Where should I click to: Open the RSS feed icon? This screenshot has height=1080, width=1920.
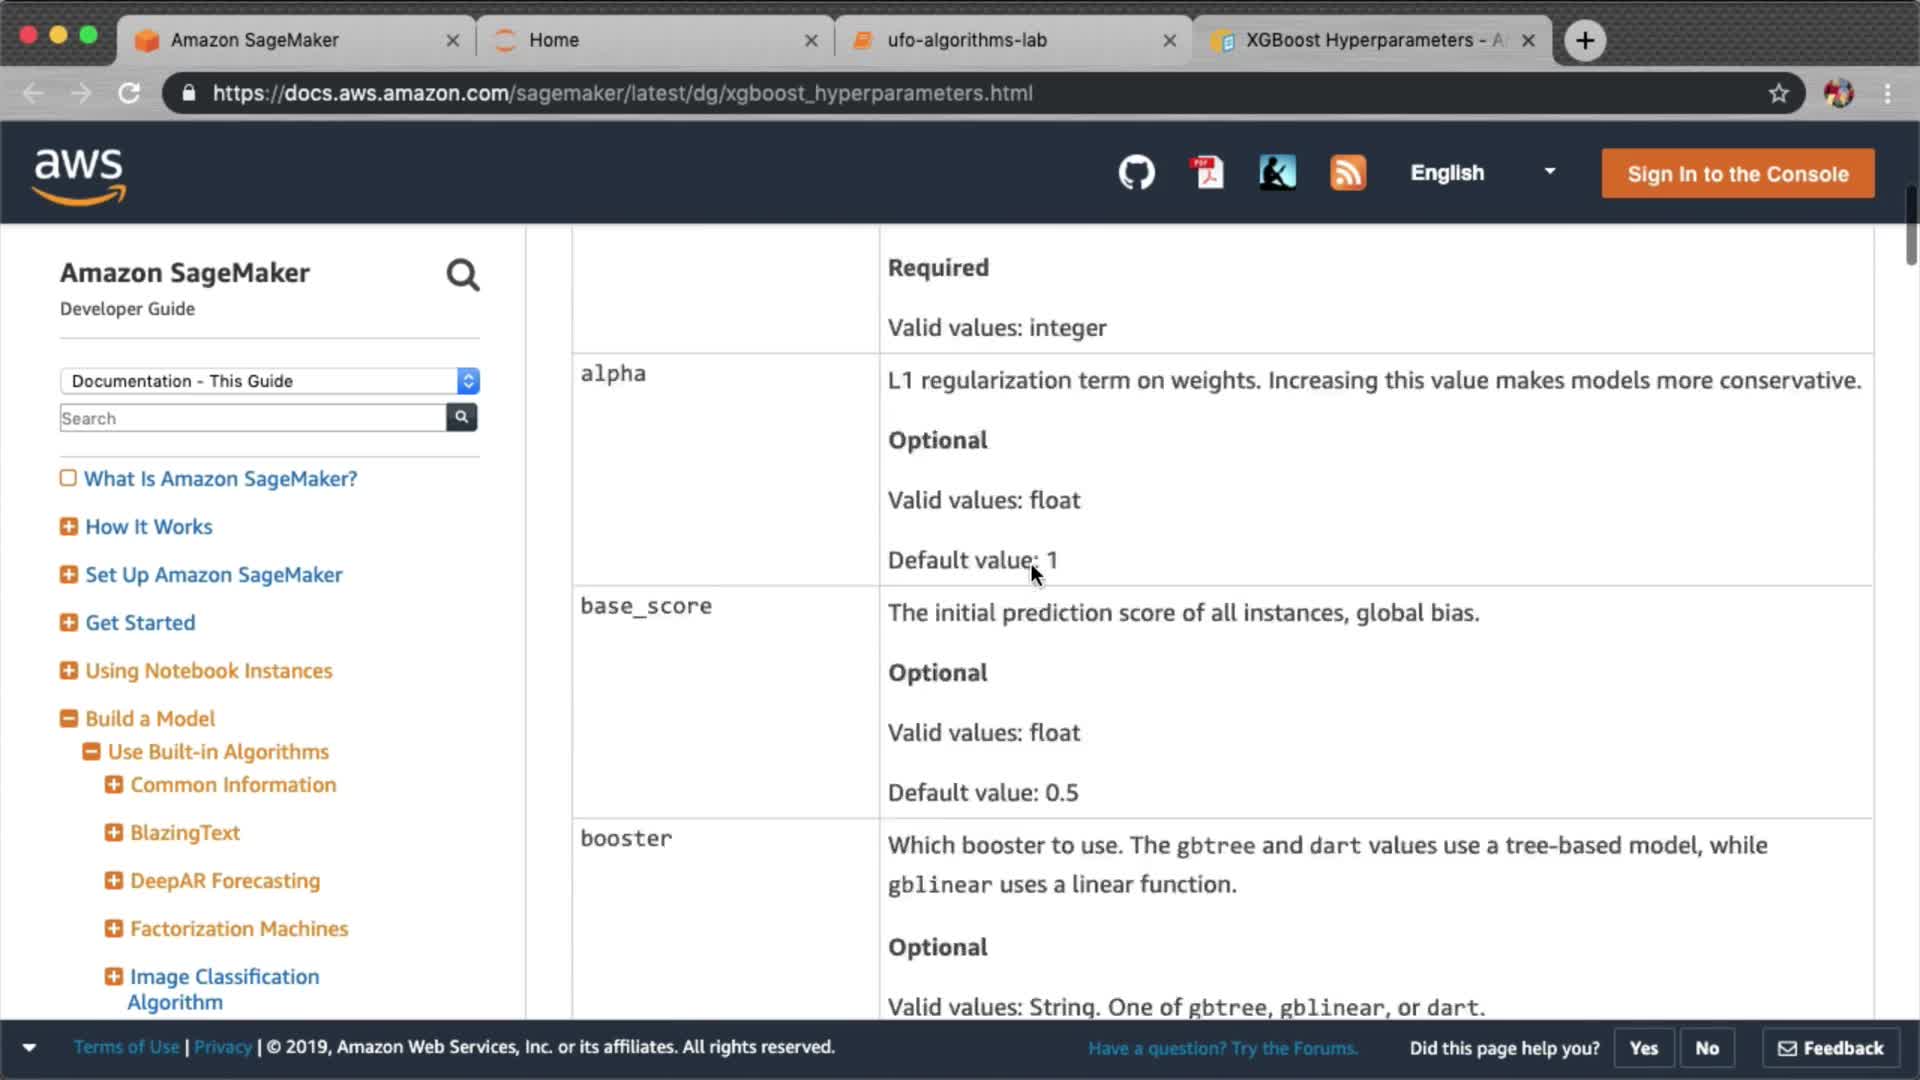point(1347,173)
